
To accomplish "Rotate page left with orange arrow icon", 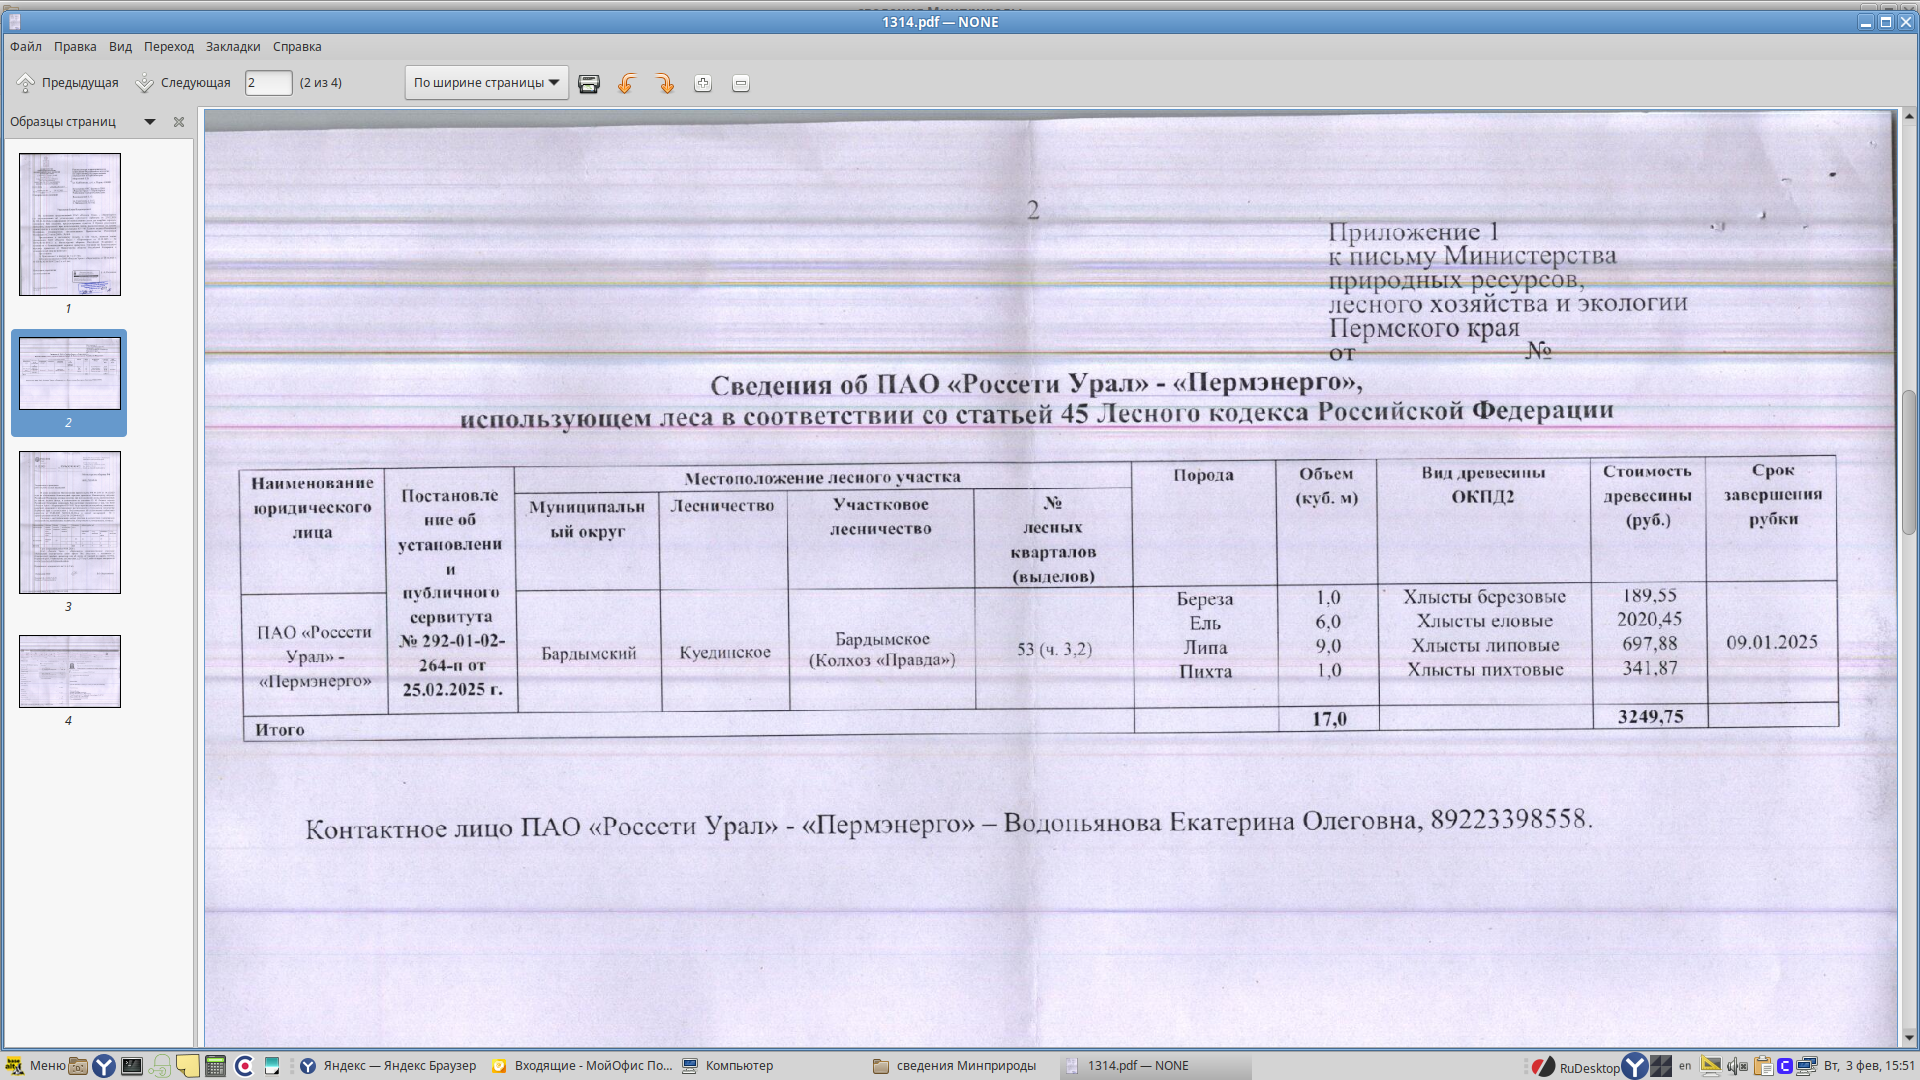I will point(627,84).
